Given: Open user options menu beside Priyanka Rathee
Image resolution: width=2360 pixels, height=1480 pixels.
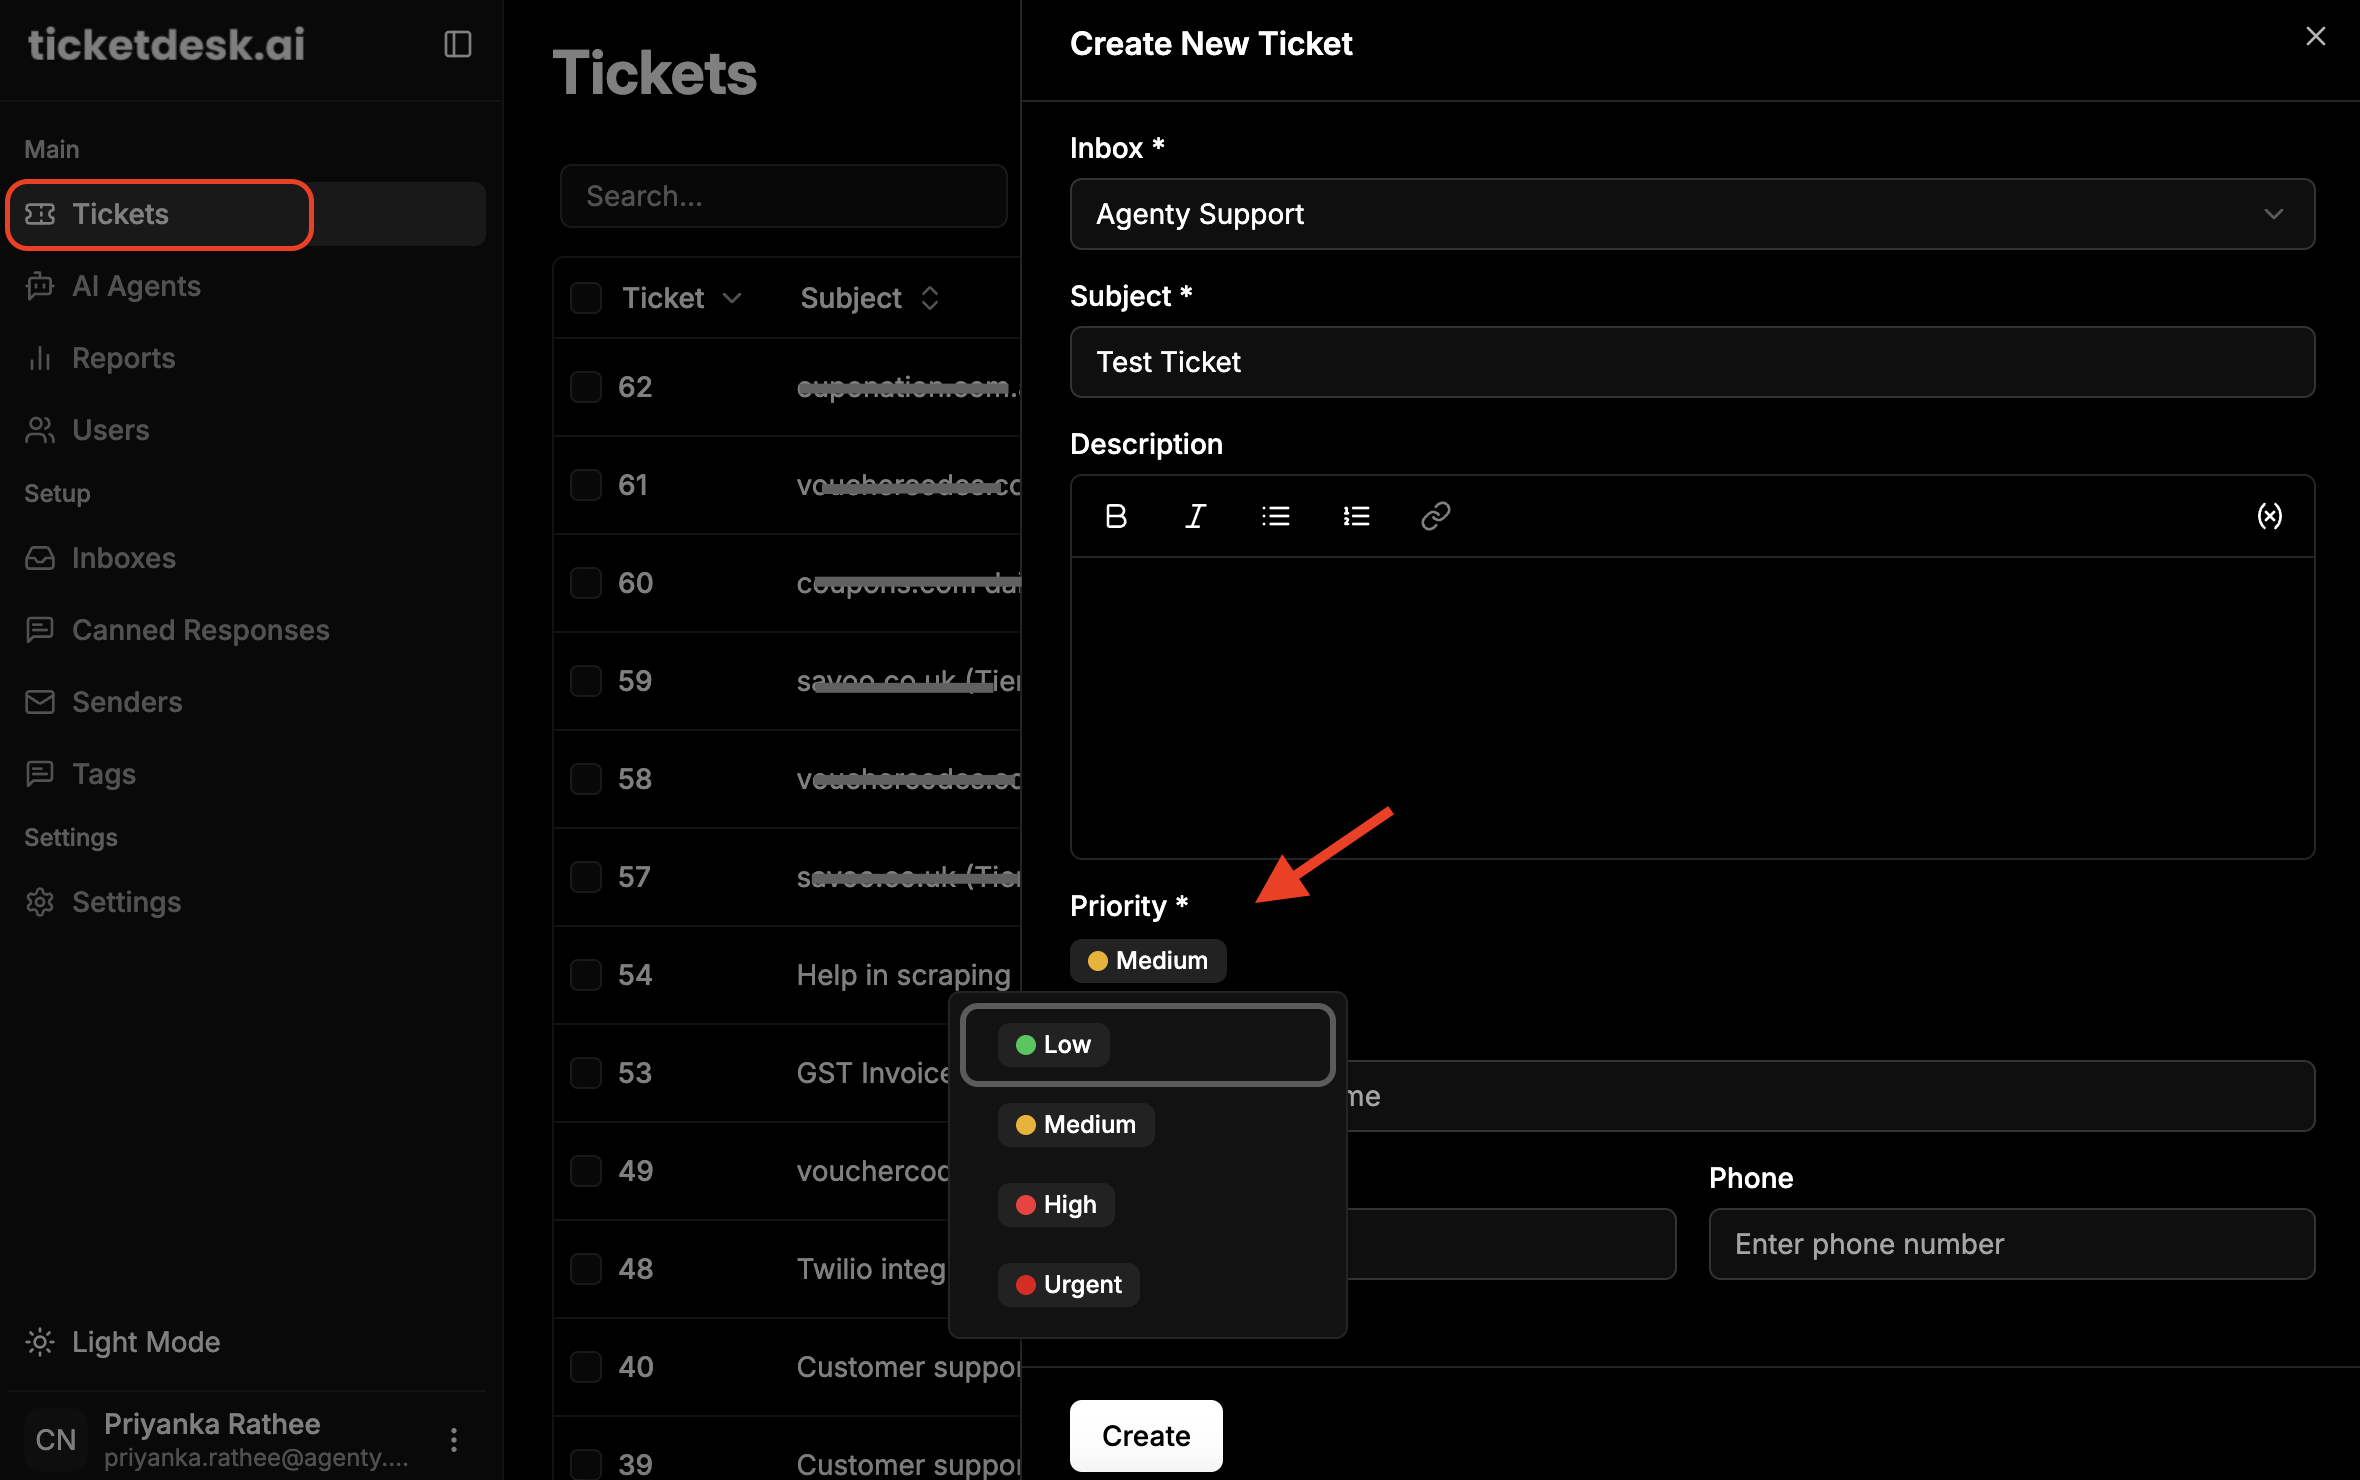Looking at the screenshot, I should tap(454, 1439).
